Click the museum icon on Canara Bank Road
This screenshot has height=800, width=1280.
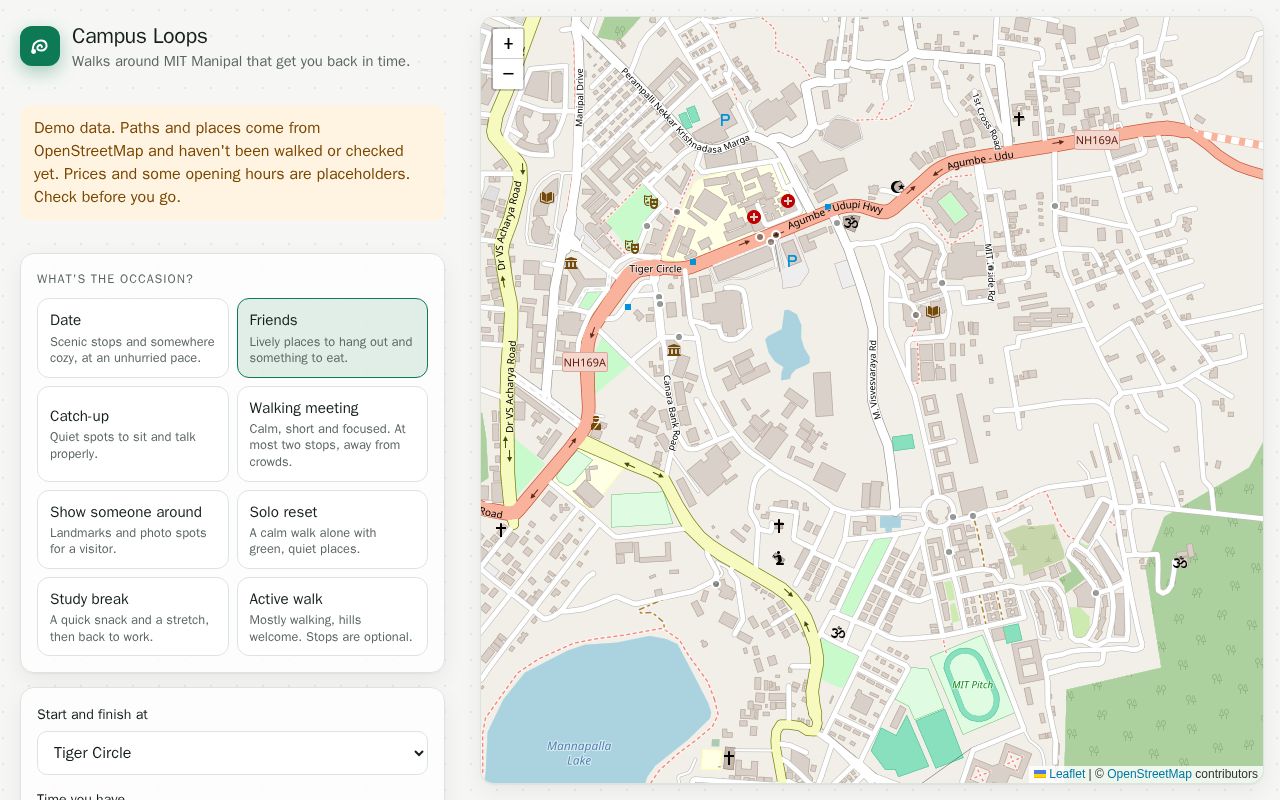(673, 350)
